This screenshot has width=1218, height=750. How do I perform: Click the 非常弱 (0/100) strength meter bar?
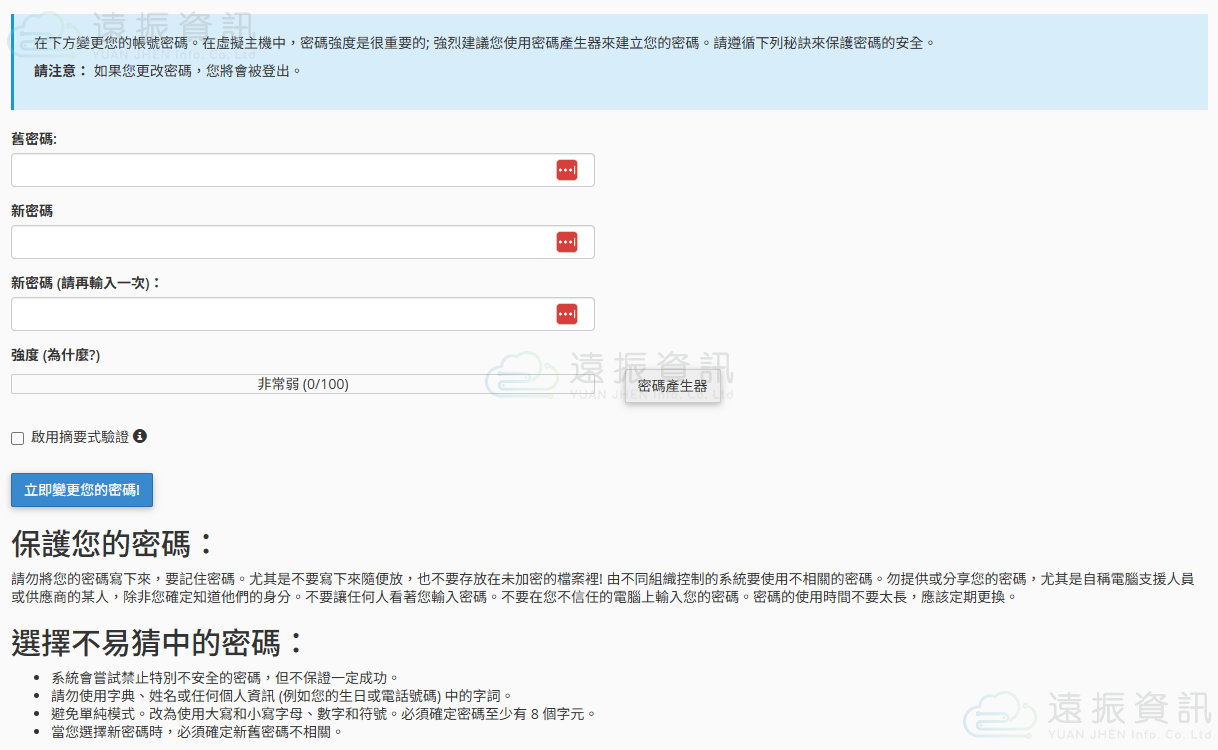point(303,384)
